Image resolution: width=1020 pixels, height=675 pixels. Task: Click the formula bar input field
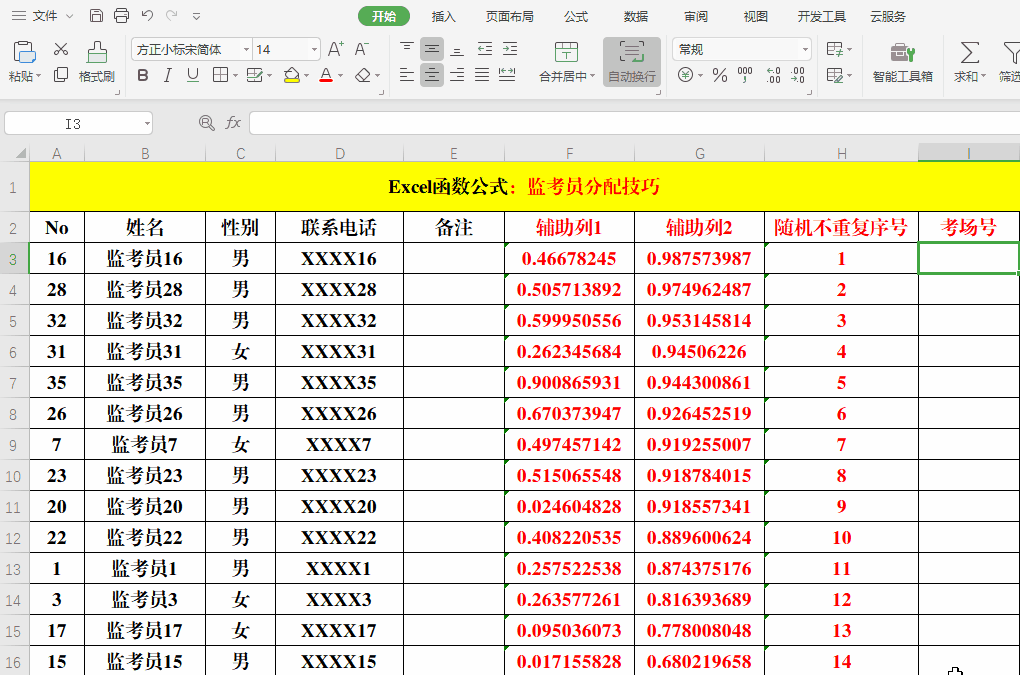coord(630,123)
